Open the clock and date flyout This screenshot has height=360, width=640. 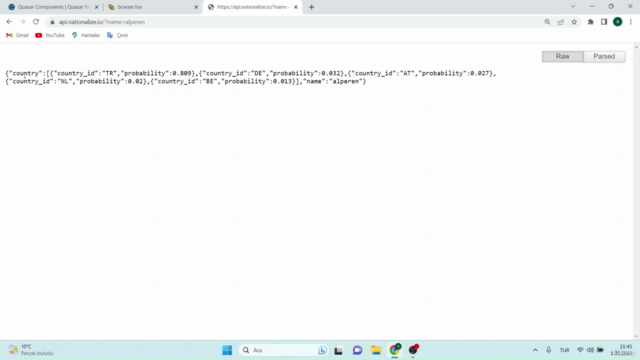point(622,350)
